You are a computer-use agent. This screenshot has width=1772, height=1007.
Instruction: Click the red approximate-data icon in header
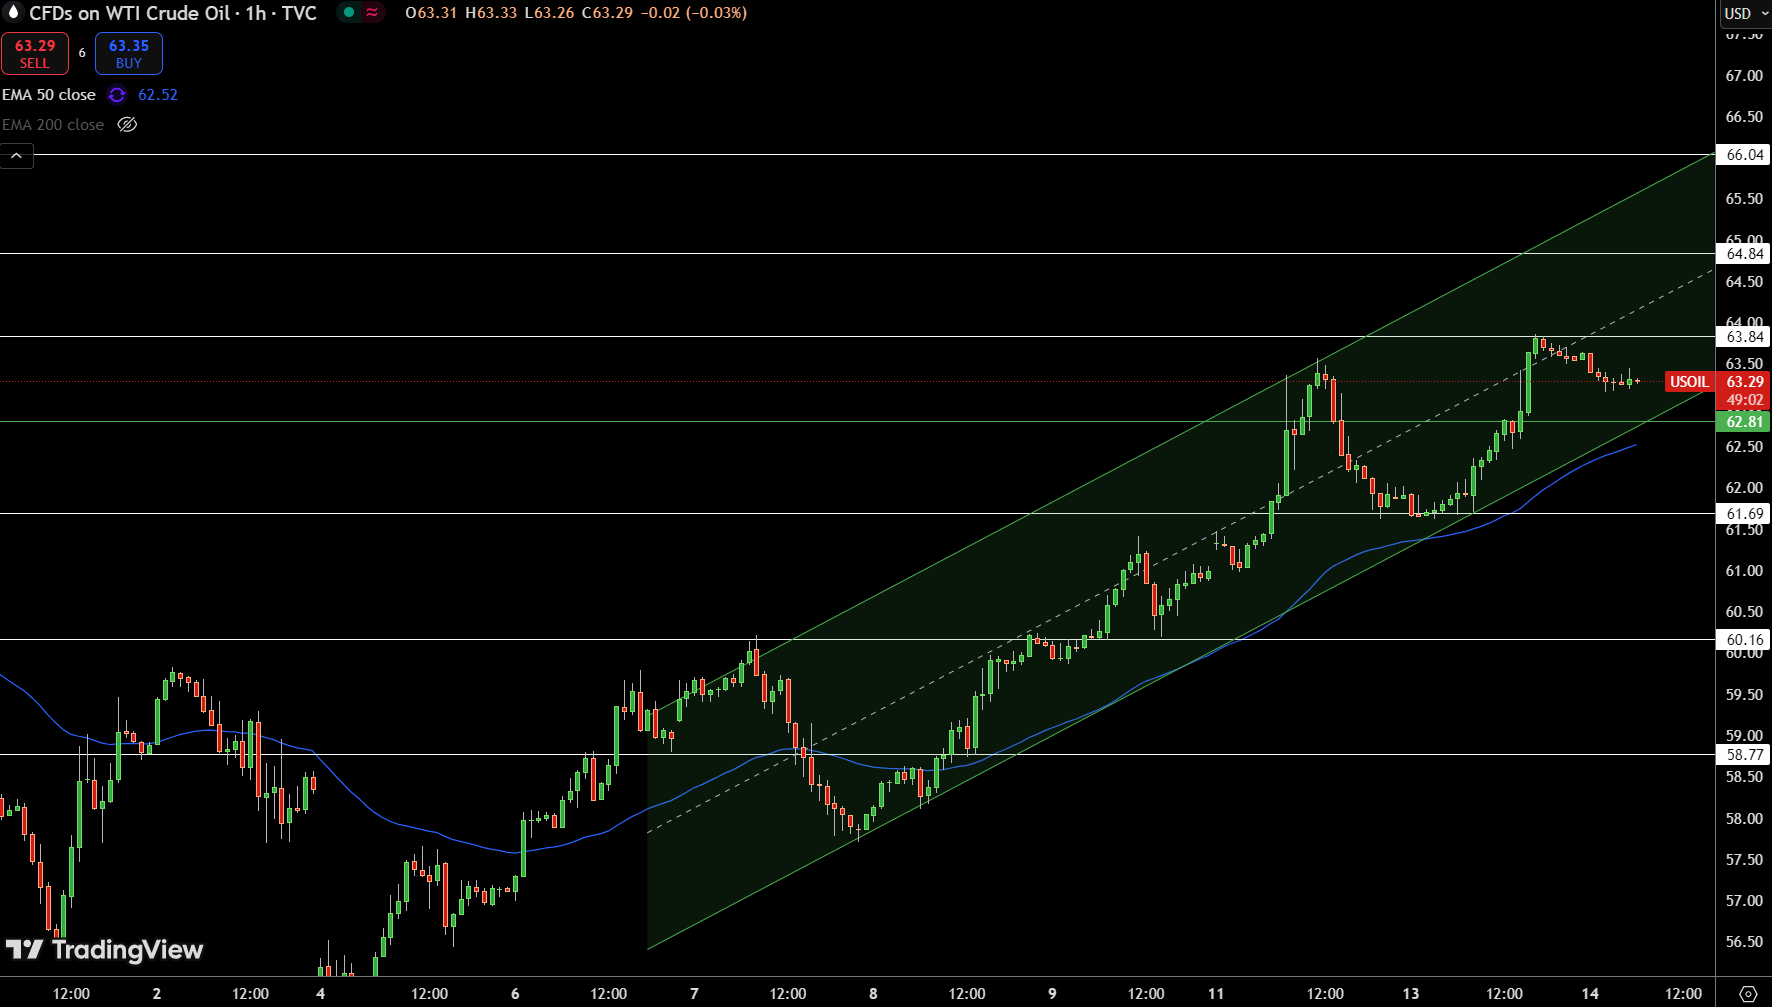[x=372, y=13]
